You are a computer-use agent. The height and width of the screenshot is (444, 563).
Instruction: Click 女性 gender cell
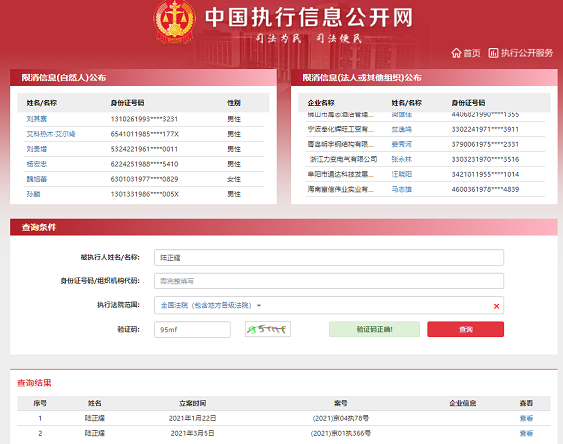(234, 179)
